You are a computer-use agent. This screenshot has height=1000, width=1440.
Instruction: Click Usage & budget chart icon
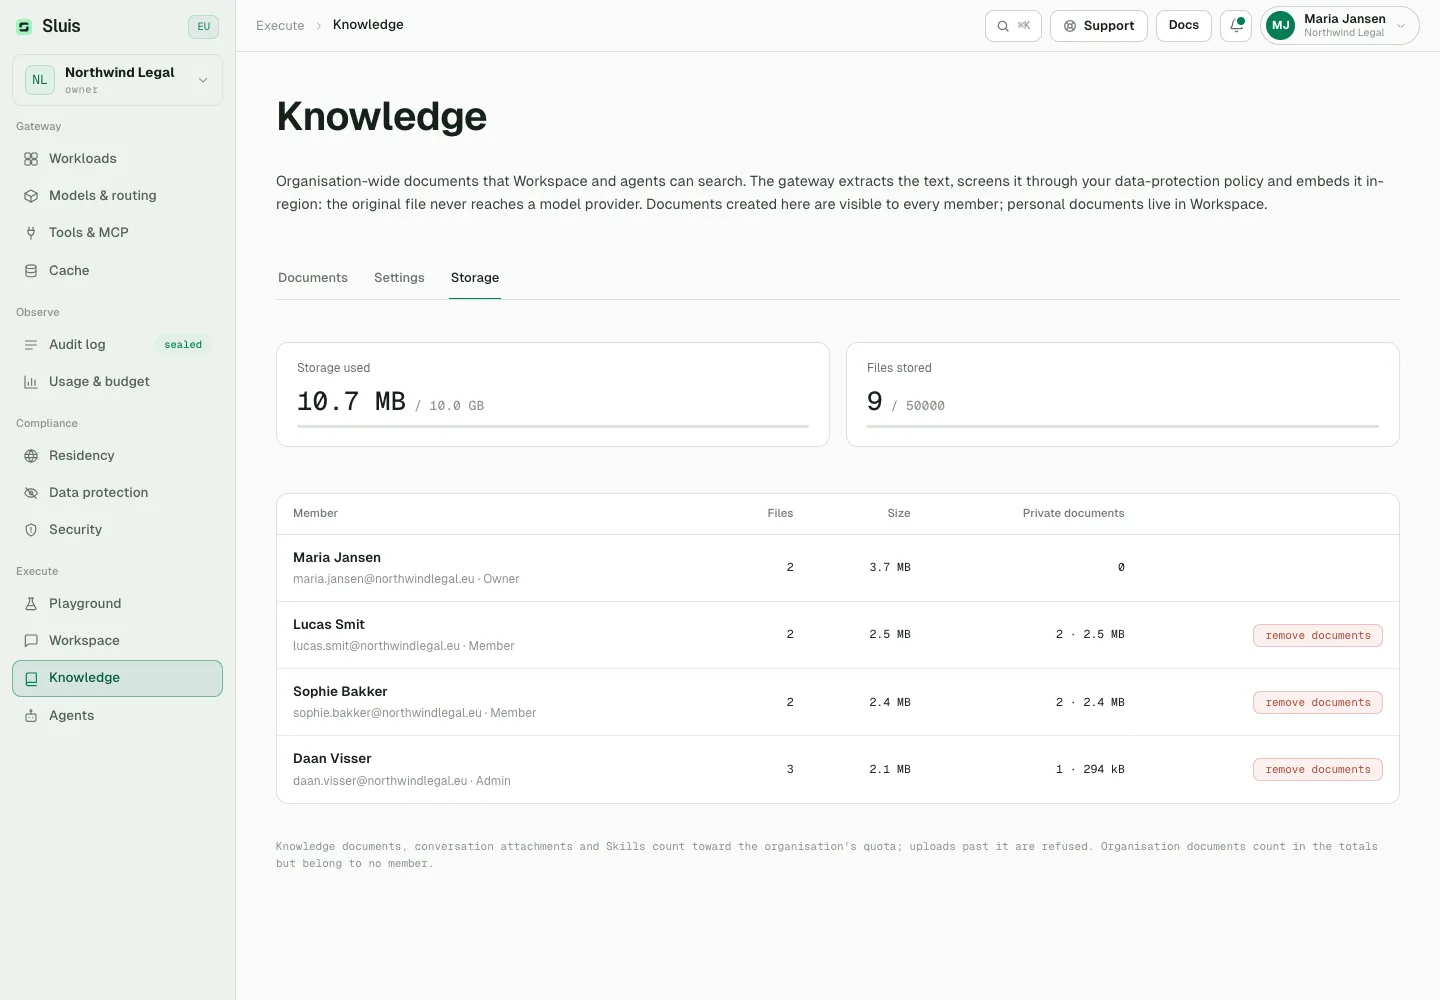click(31, 382)
